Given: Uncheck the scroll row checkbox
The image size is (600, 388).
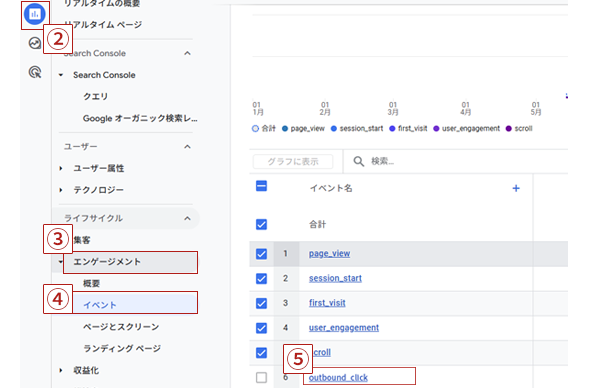Looking at the screenshot, I should [x=261, y=352].
